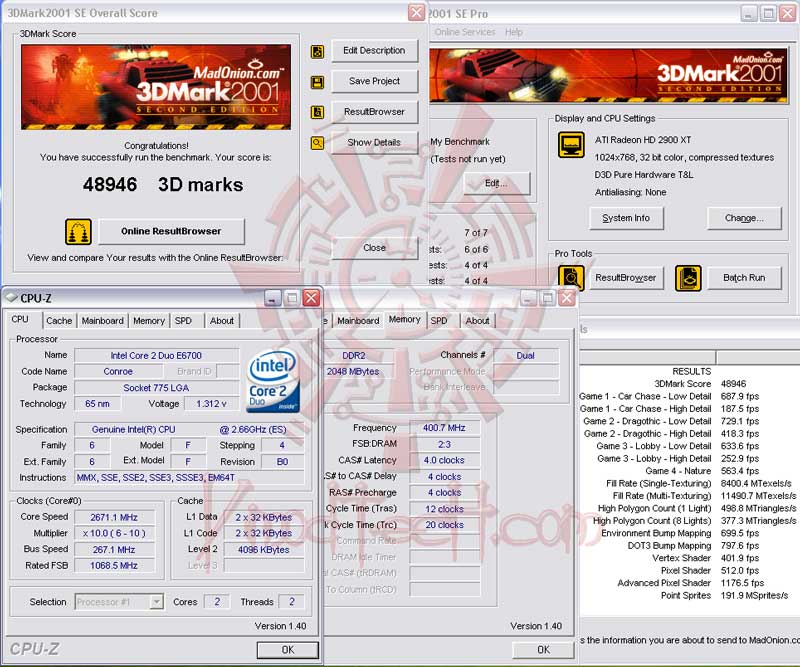This screenshot has width=800, height=667.
Task: Click OK in the CPU-Z CPU window
Action: [x=288, y=650]
